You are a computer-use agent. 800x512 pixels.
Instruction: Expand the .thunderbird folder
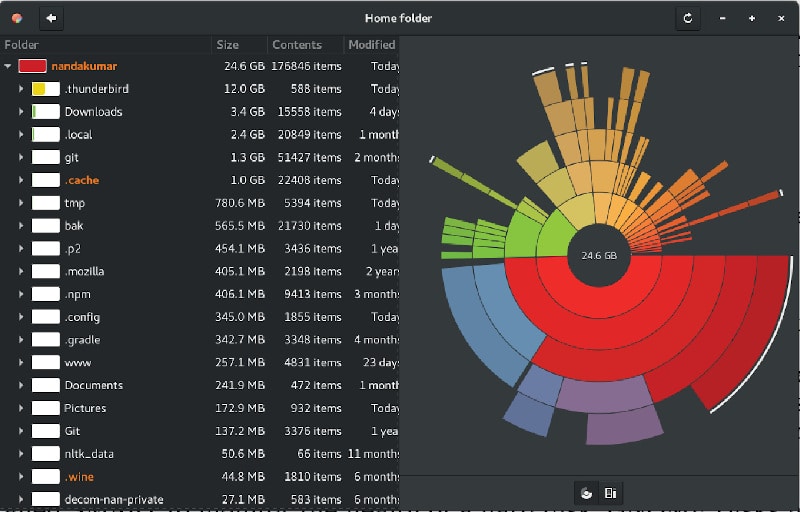(x=21, y=89)
